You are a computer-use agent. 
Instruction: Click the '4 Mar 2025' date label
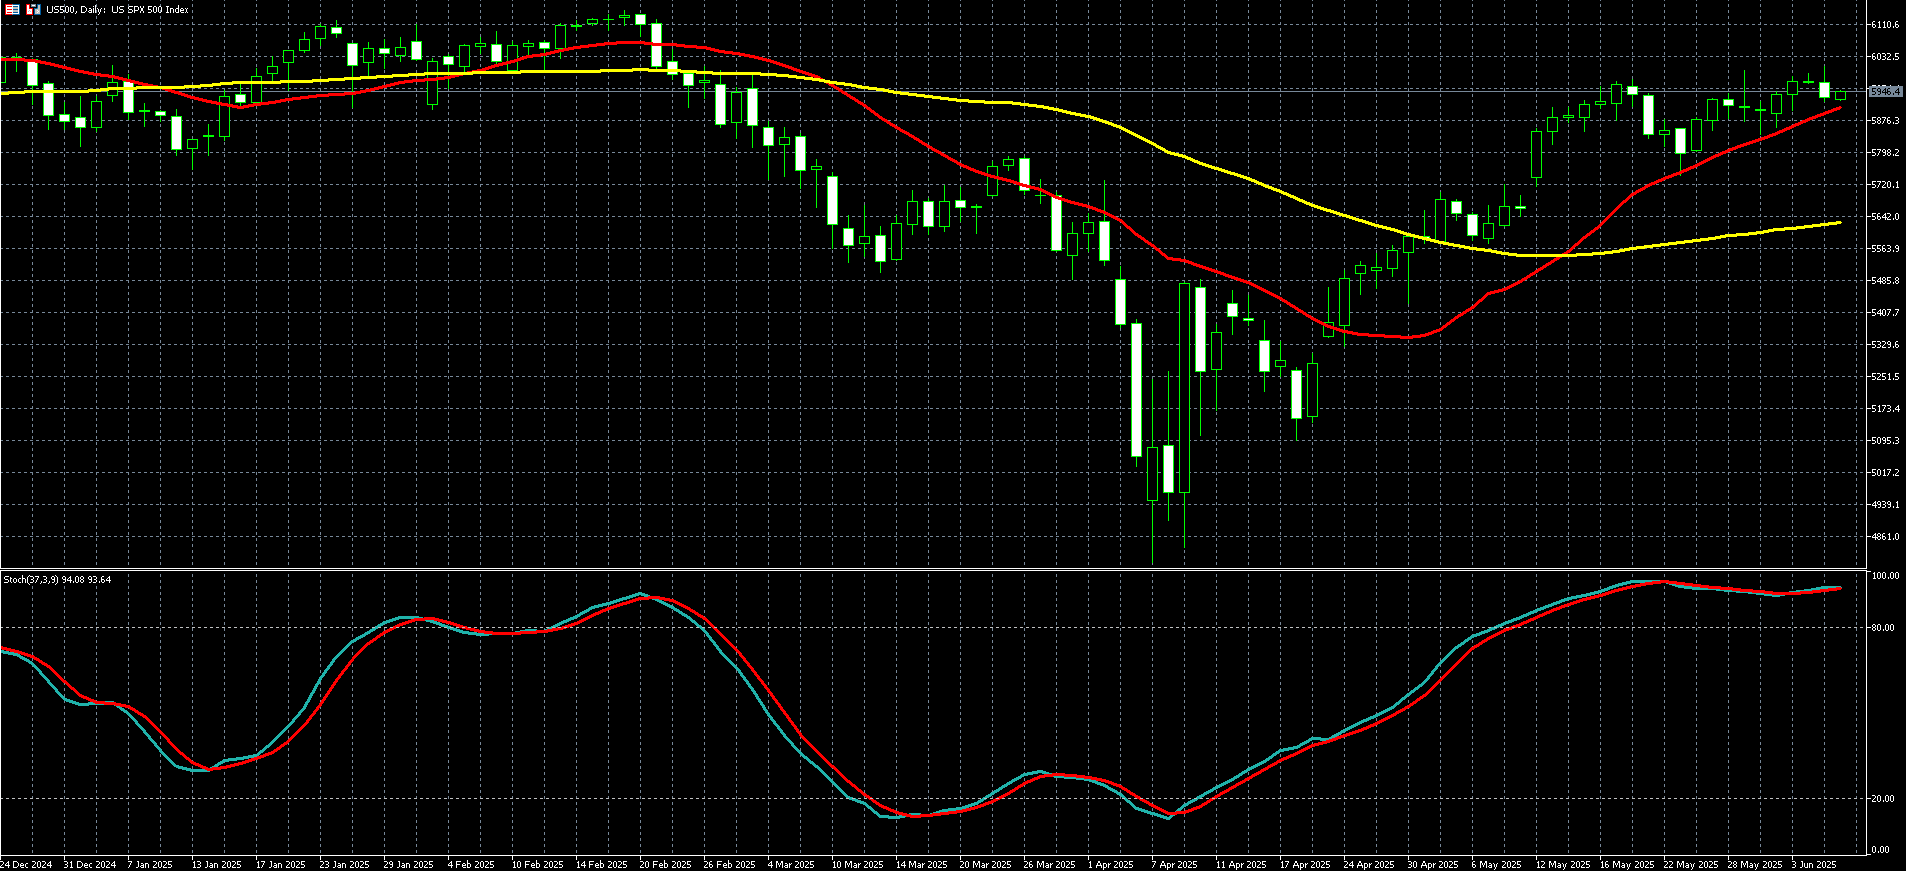click(791, 864)
